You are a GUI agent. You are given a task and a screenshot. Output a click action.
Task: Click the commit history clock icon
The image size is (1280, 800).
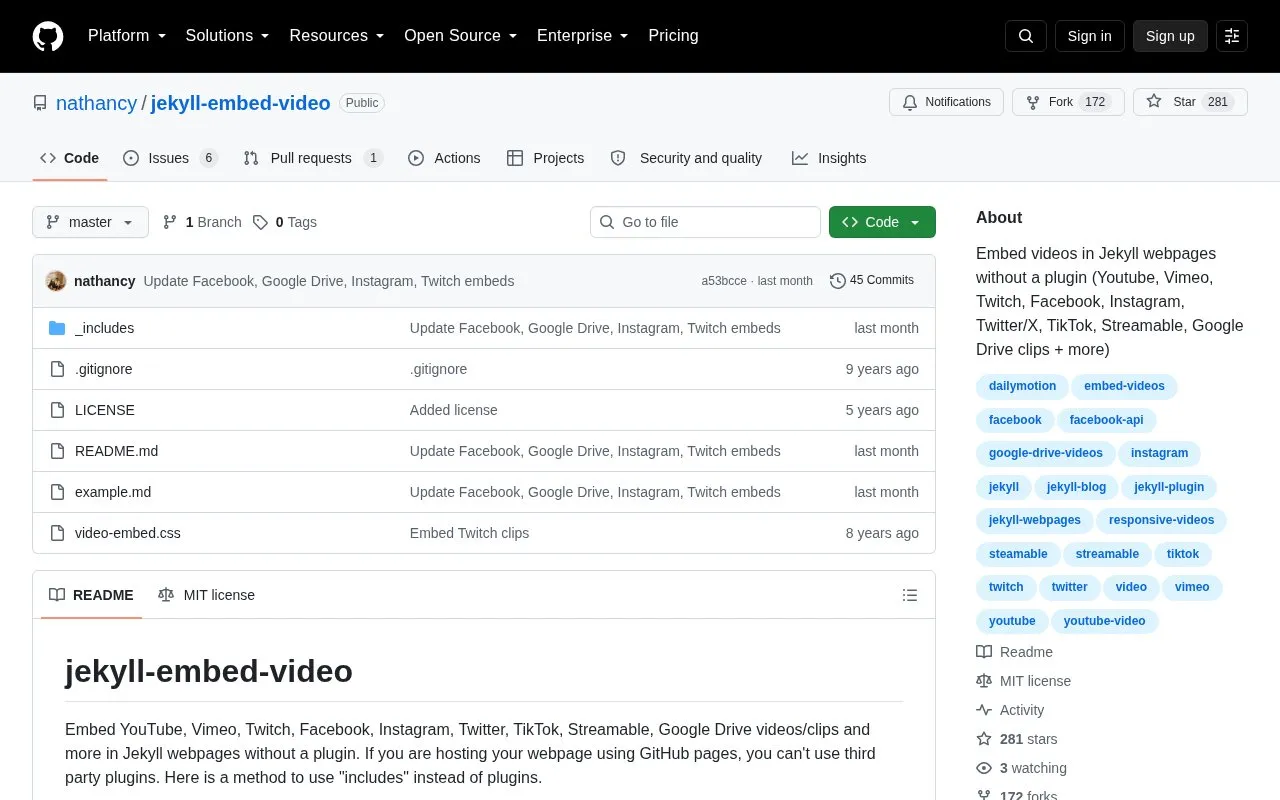coord(838,281)
